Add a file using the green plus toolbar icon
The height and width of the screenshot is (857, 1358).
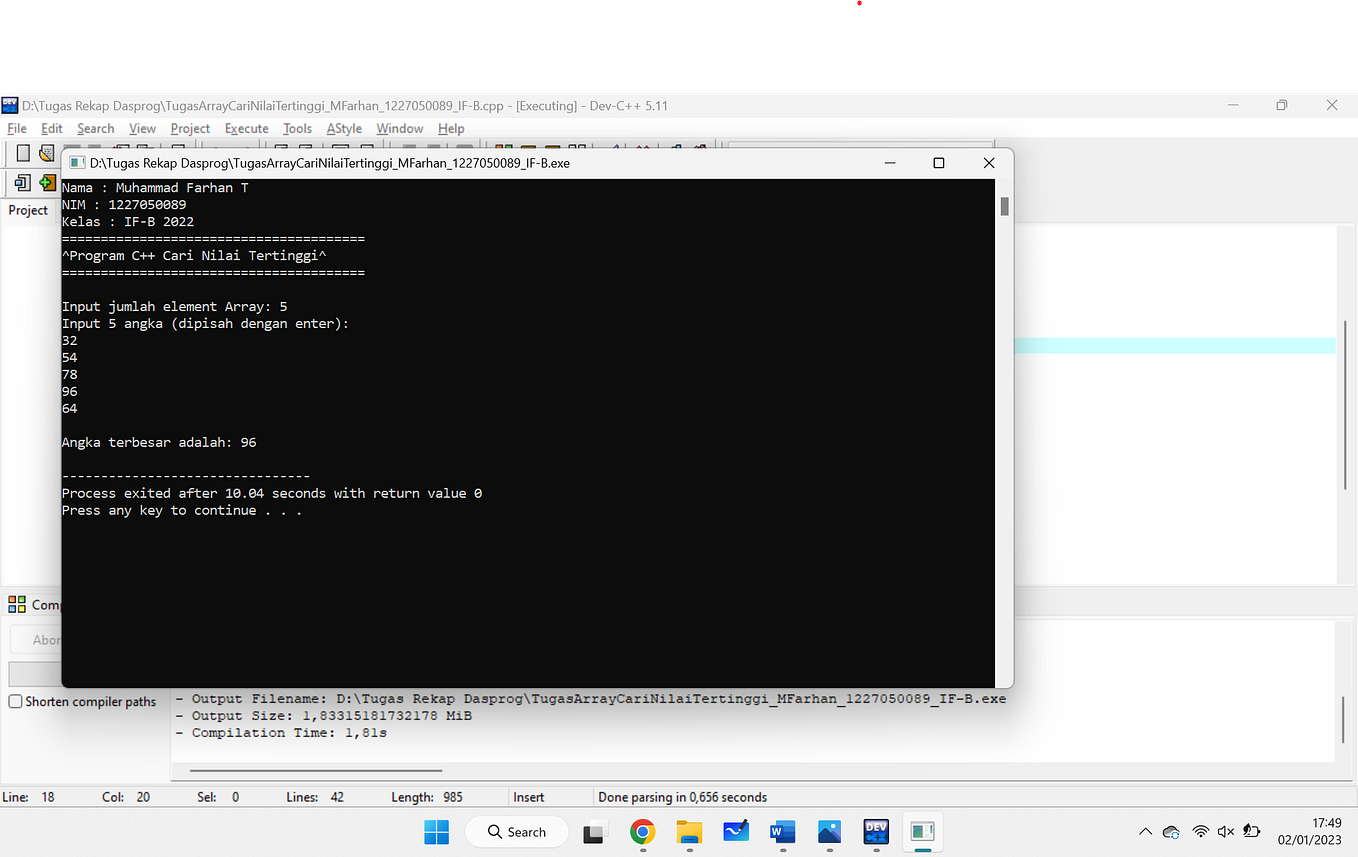tap(47, 183)
